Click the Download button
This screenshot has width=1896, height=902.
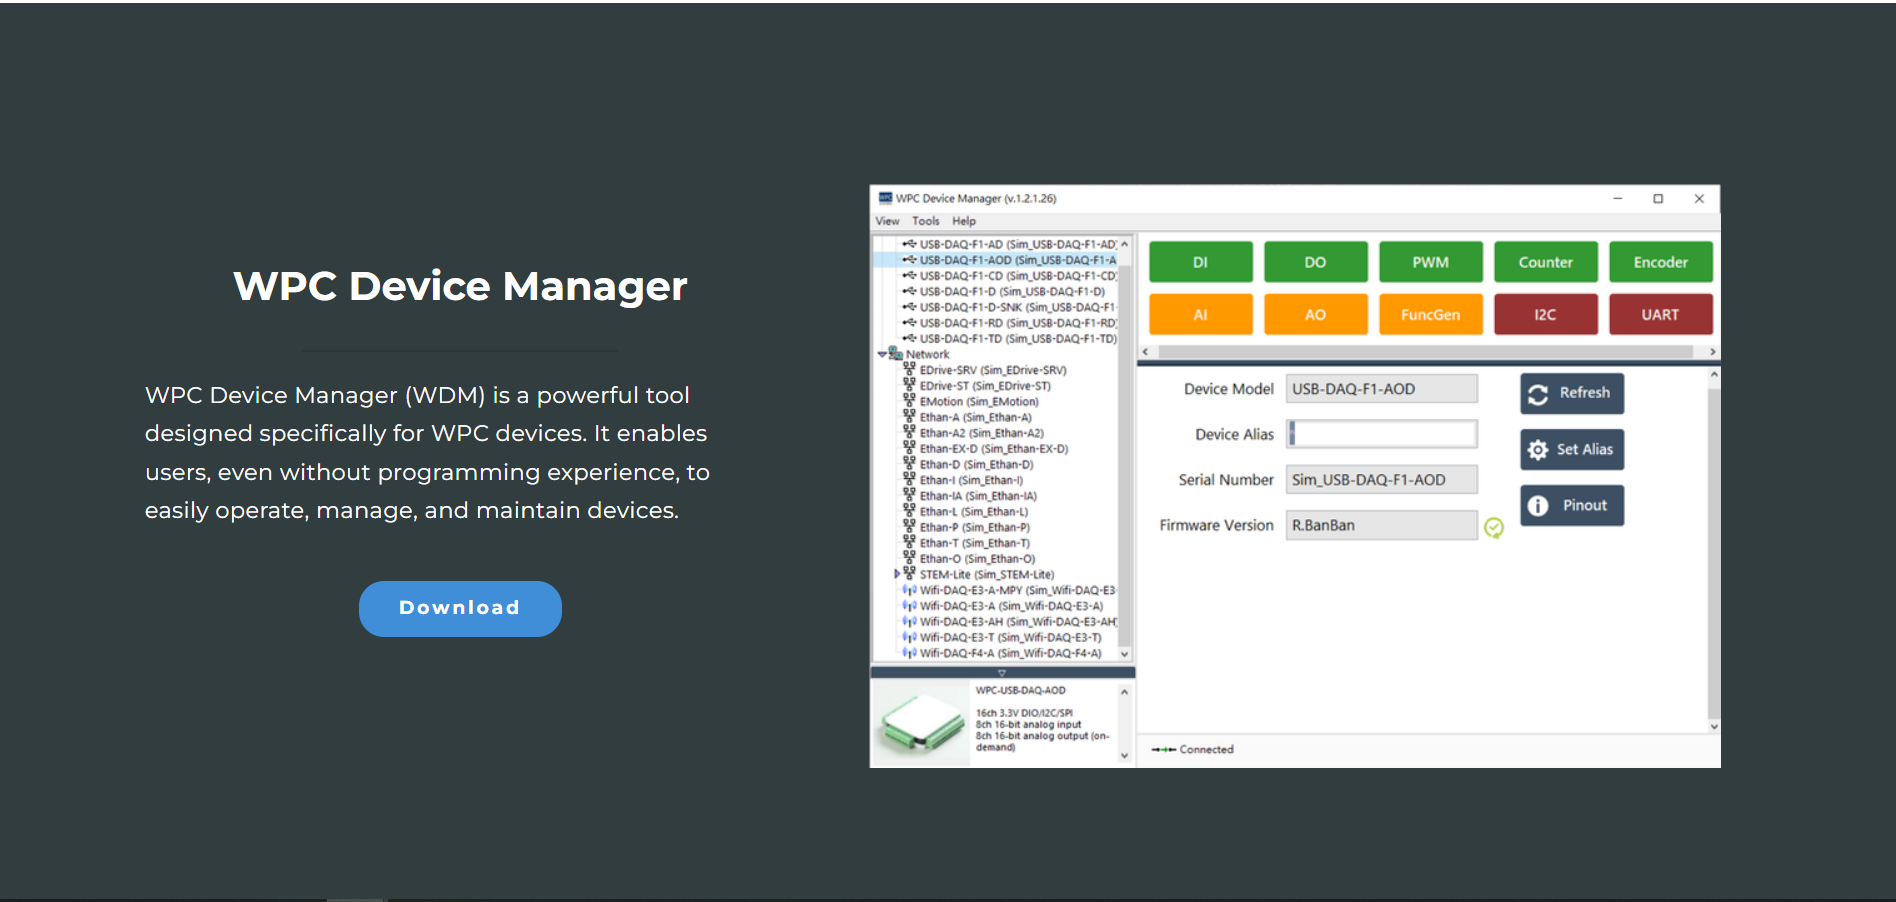click(460, 608)
